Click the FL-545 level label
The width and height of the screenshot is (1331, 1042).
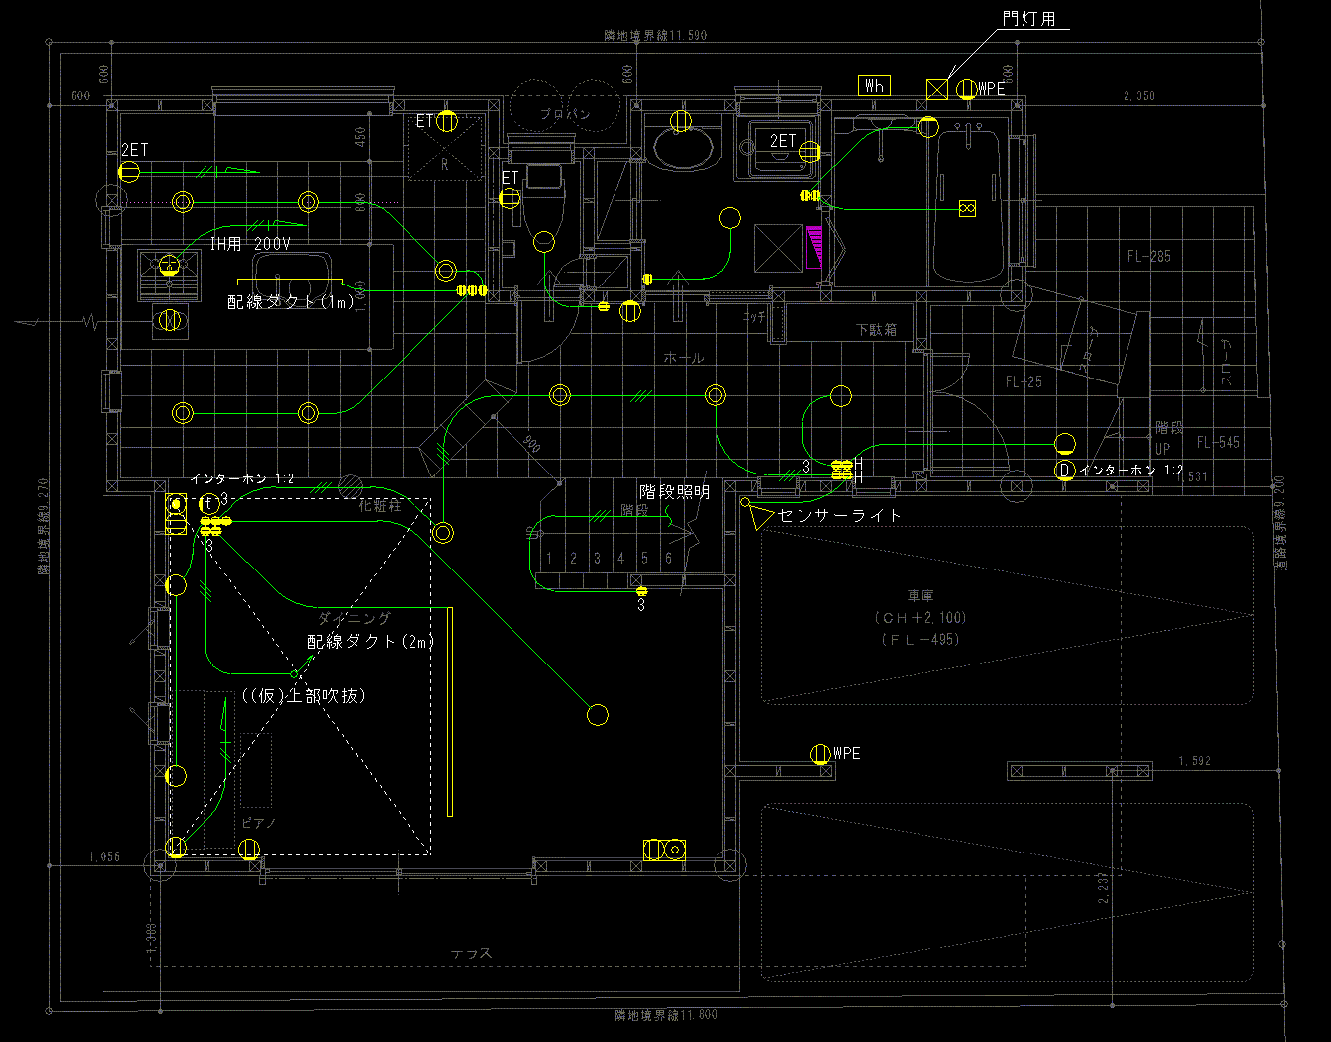pyautogui.click(x=1218, y=442)
